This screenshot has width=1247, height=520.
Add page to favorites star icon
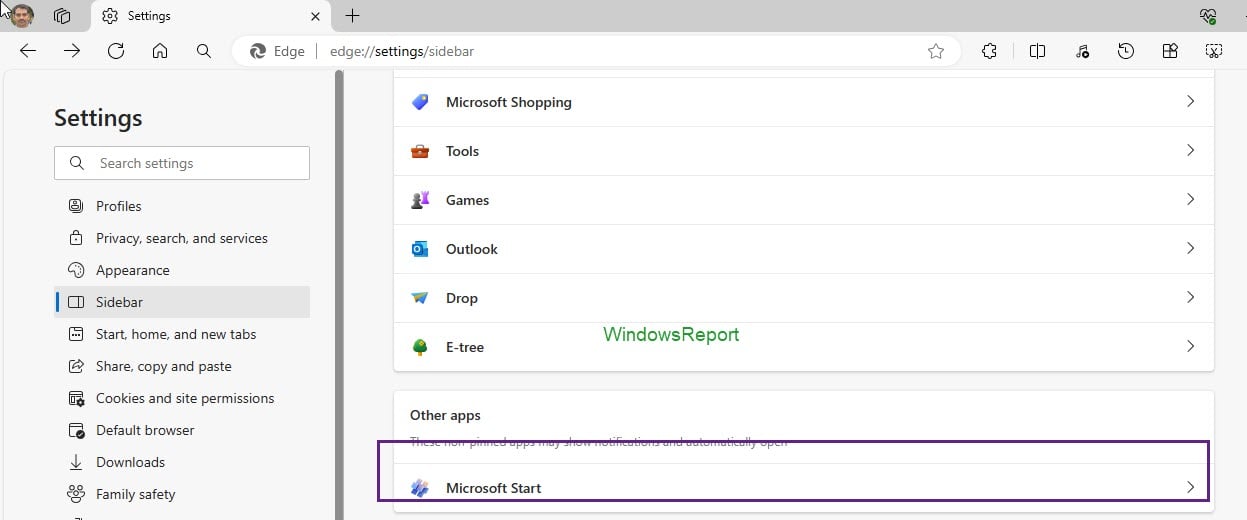tap(936, 51)
